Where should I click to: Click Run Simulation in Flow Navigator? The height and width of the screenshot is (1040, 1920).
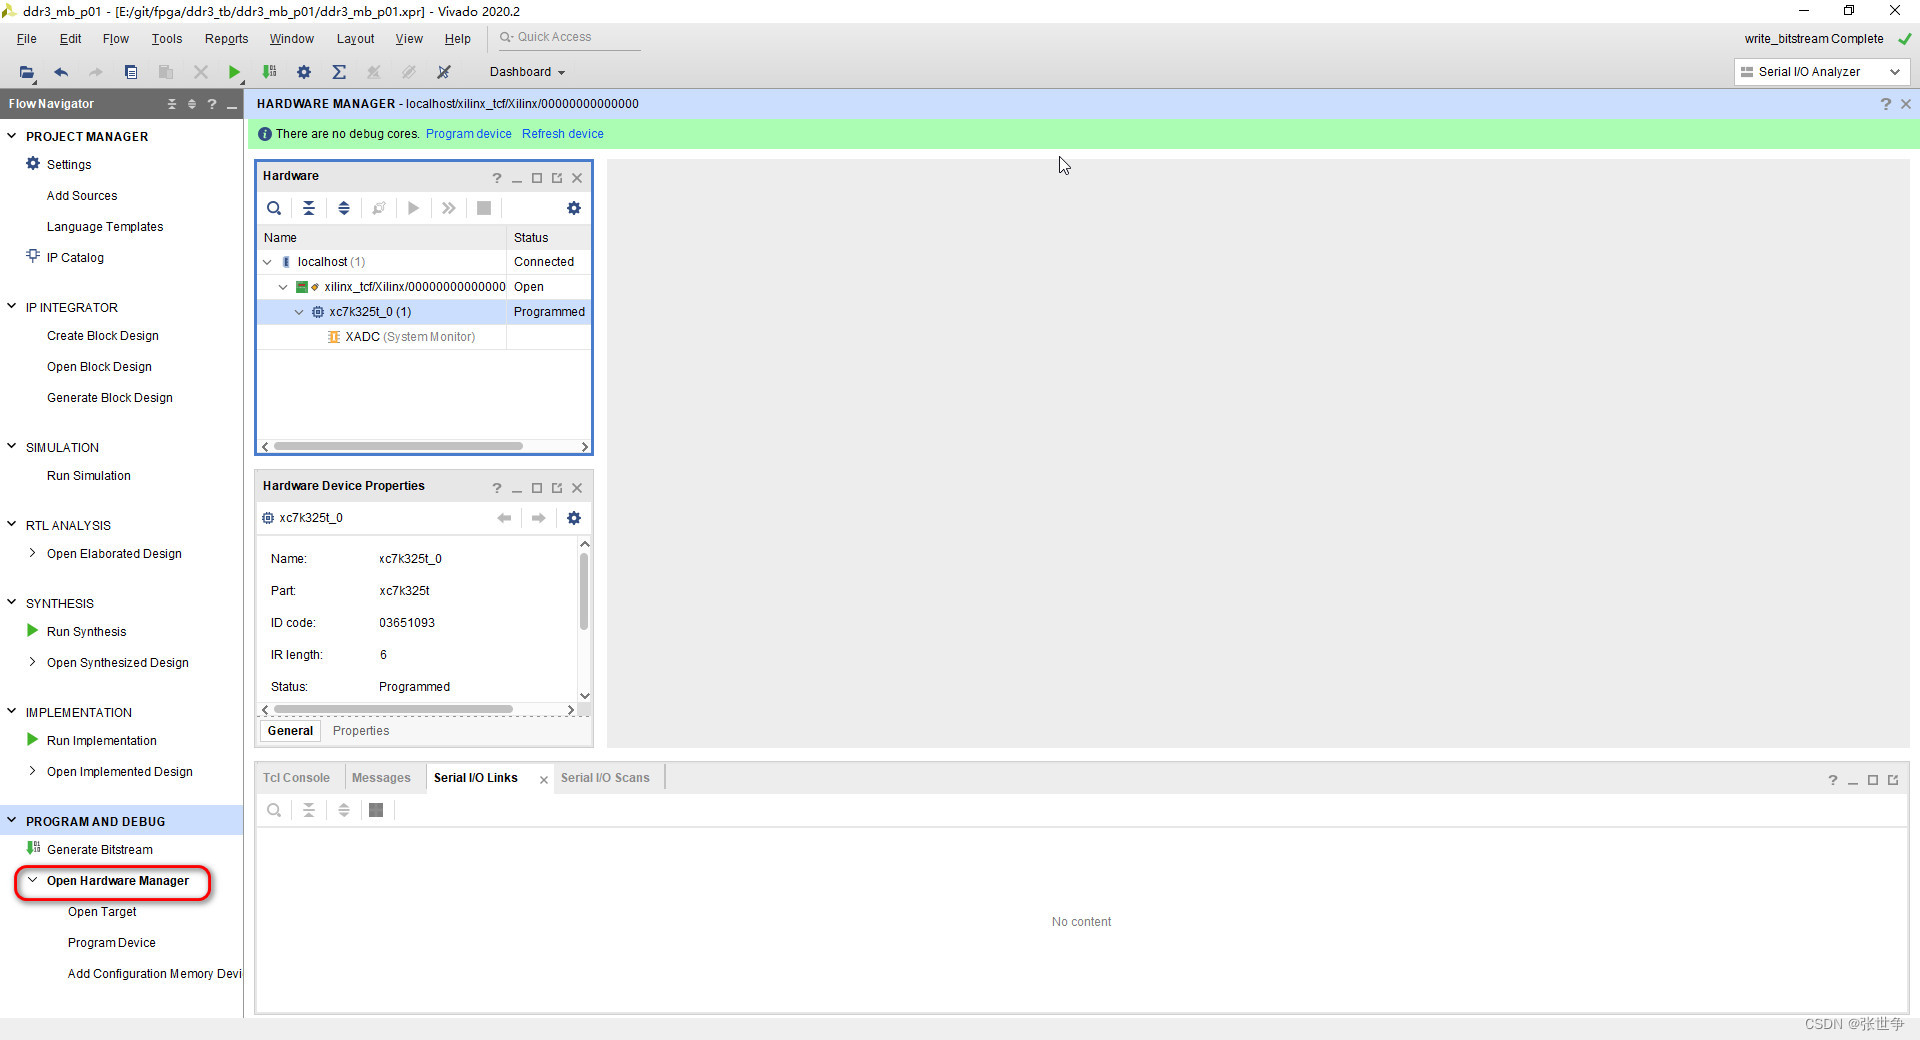point(89,476)
